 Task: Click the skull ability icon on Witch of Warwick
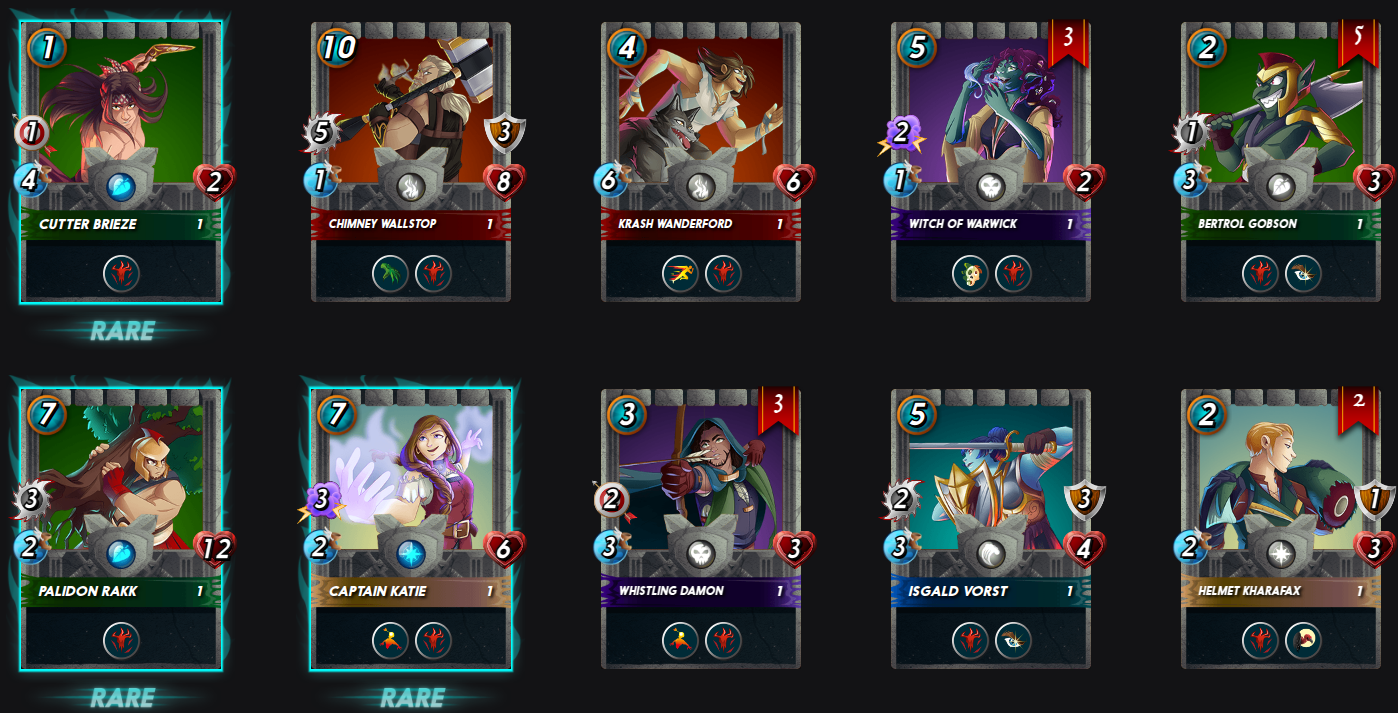coord(970,273)
